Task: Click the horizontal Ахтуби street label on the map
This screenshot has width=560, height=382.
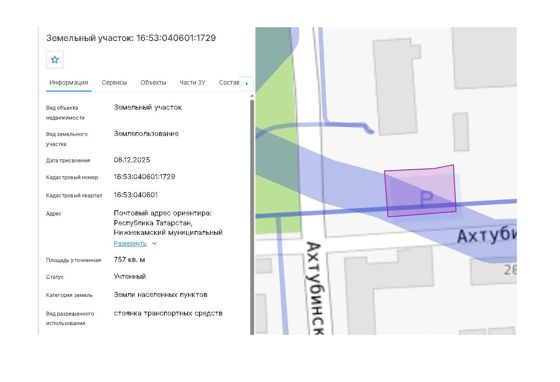Action: coord(487,236)
